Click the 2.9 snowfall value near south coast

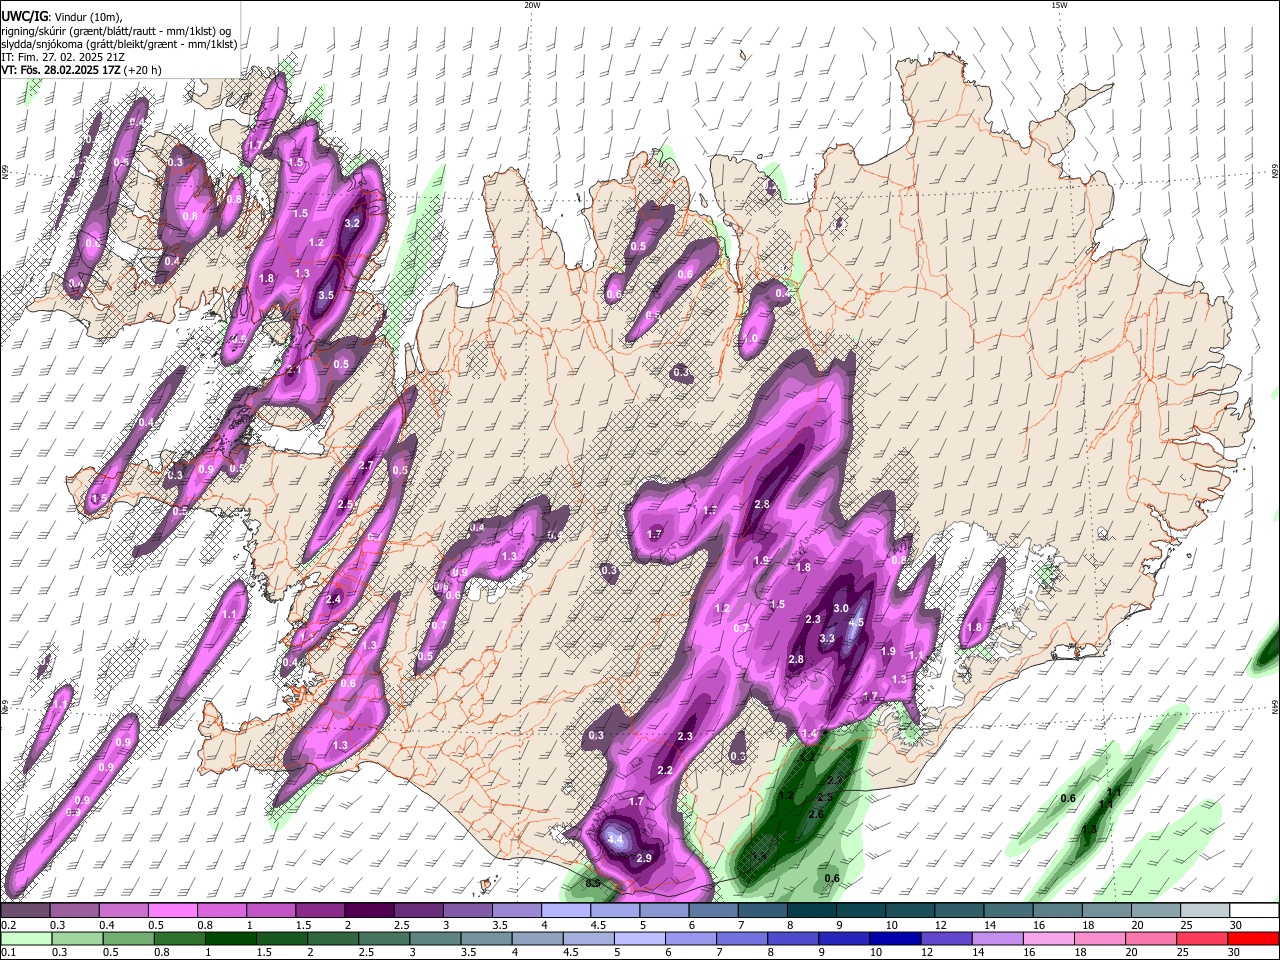(x=644, y=858)
